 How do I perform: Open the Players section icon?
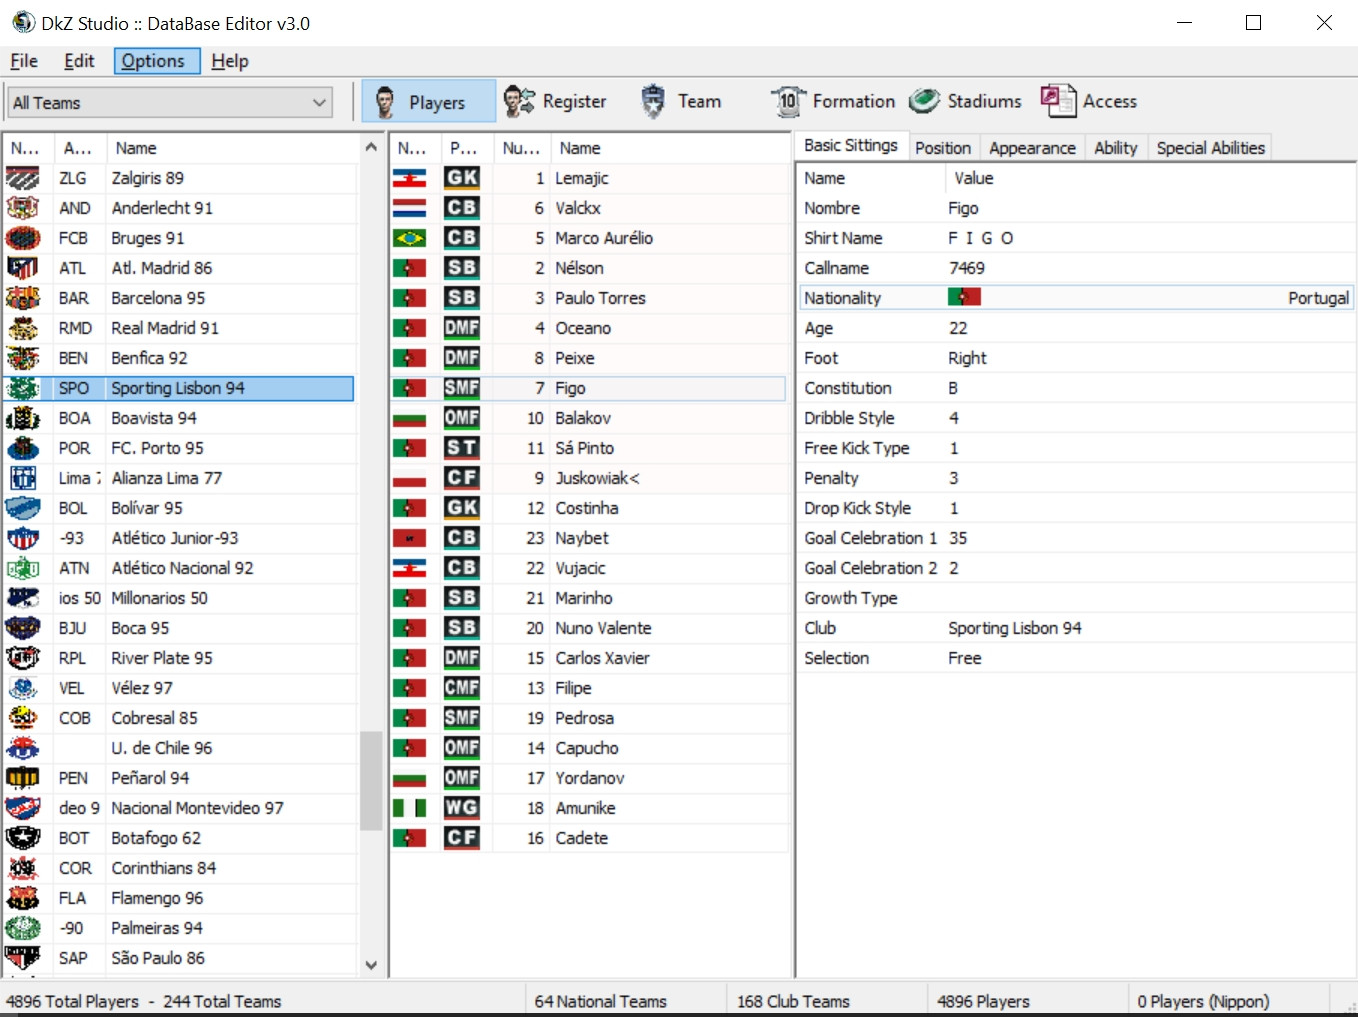pos(385,102)
